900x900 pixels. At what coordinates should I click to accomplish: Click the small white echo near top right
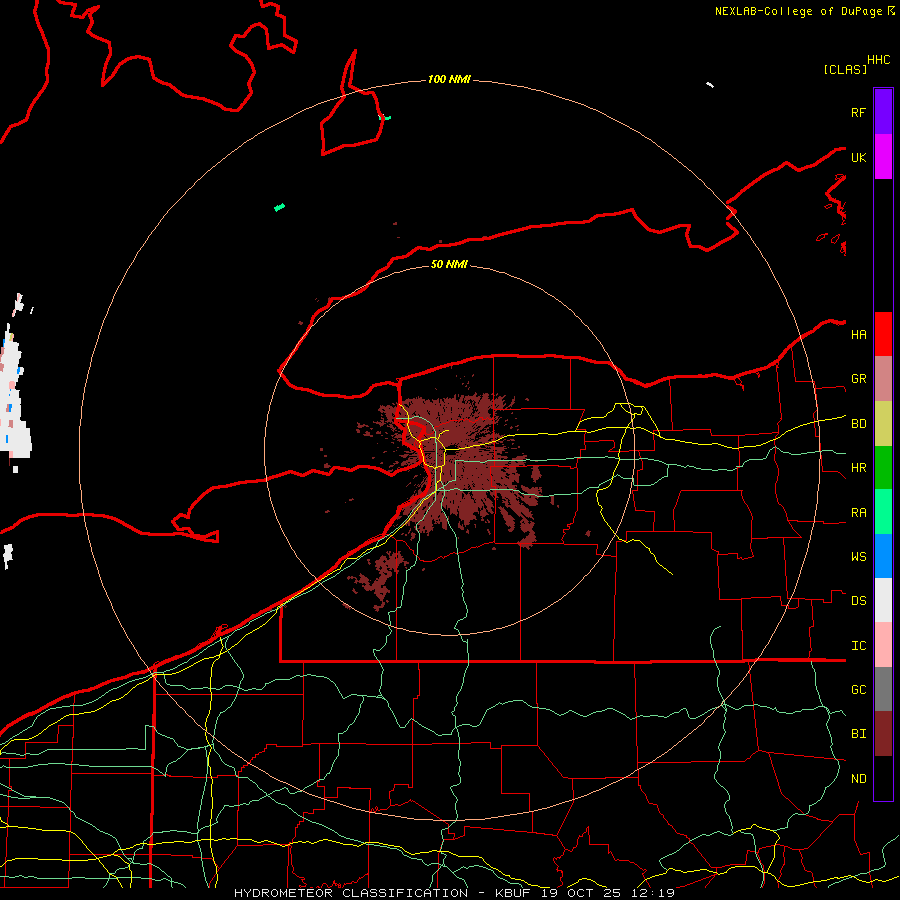(710, 85)
